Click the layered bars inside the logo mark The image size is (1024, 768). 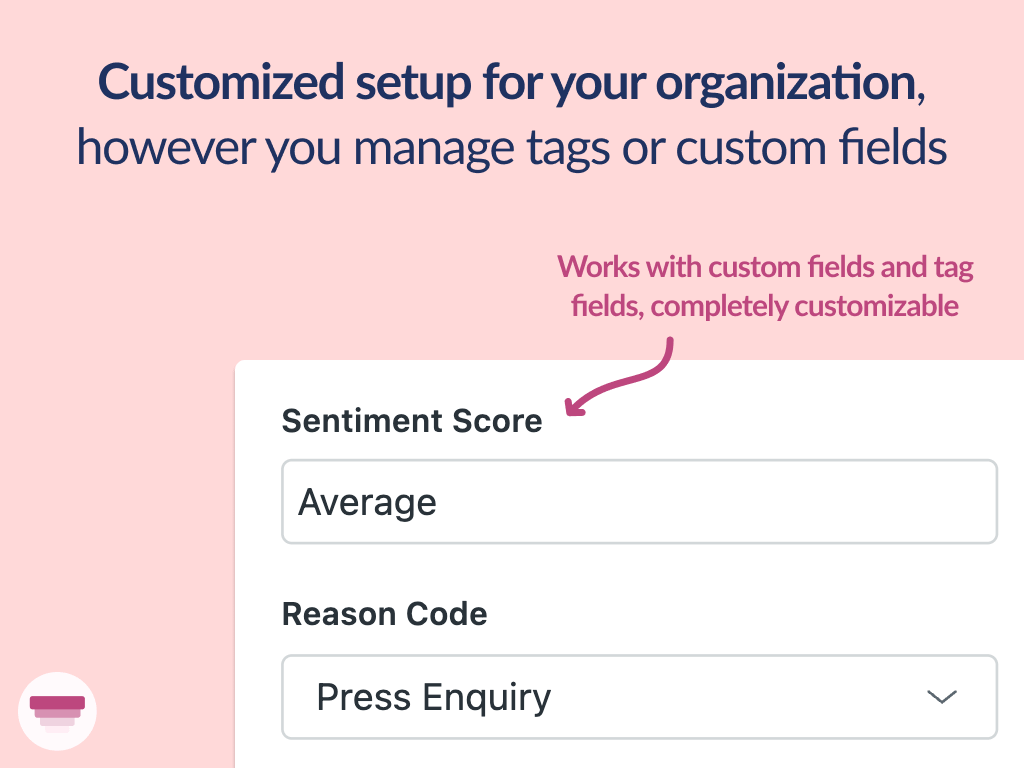[57, 710]
